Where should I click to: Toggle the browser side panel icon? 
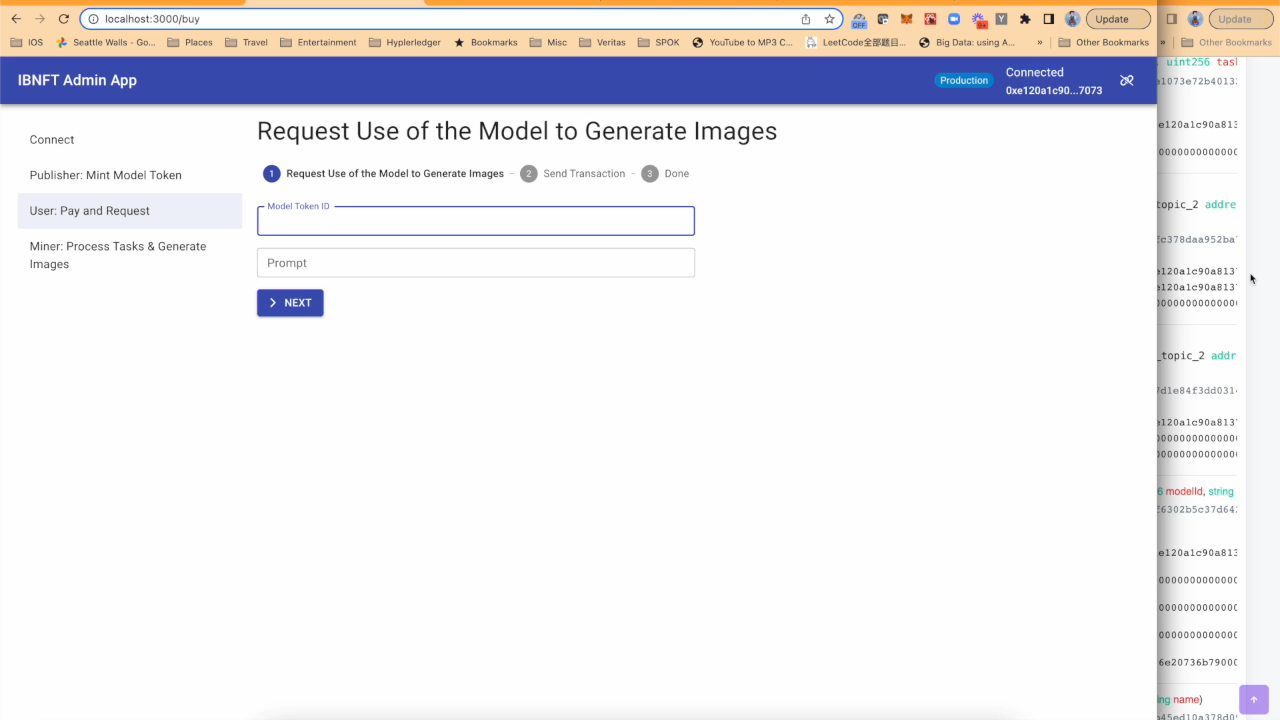1048,19
